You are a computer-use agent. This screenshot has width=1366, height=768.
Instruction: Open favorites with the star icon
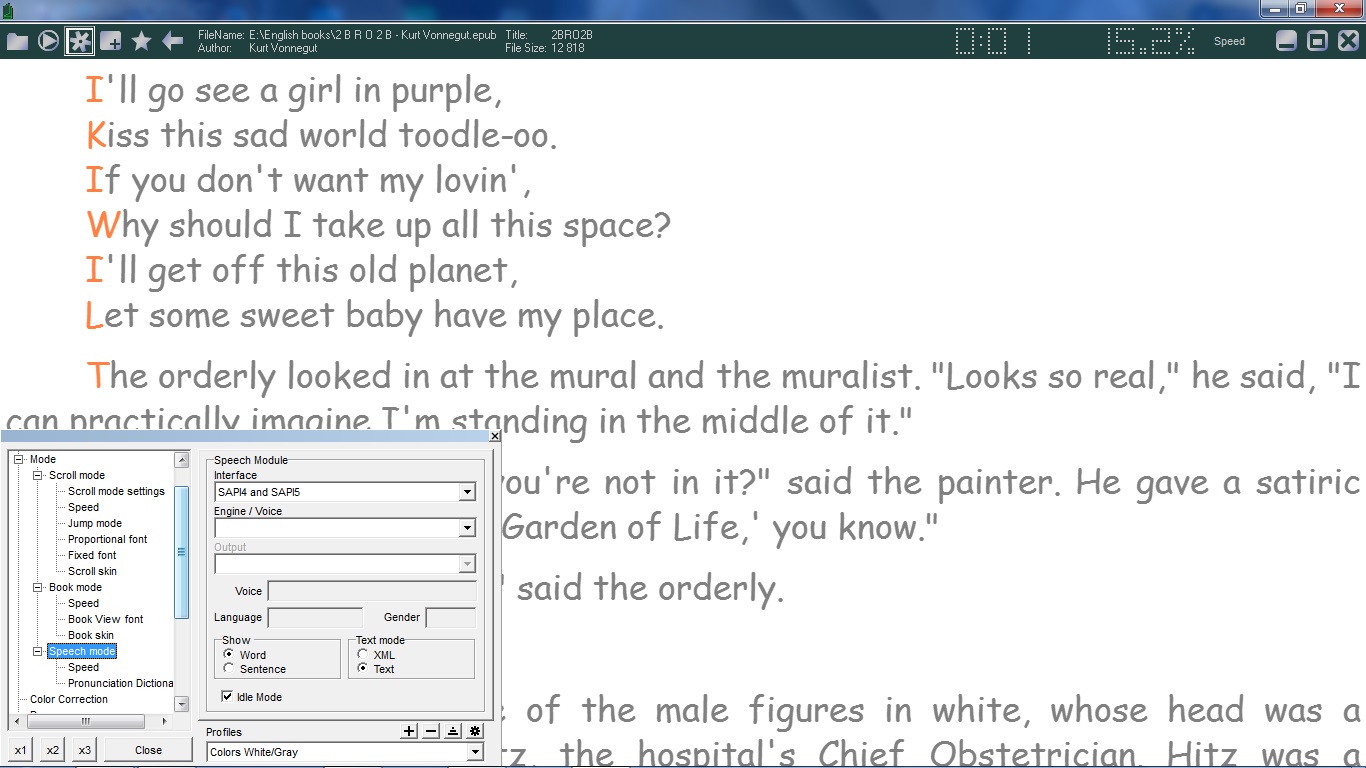pos(142,41)
